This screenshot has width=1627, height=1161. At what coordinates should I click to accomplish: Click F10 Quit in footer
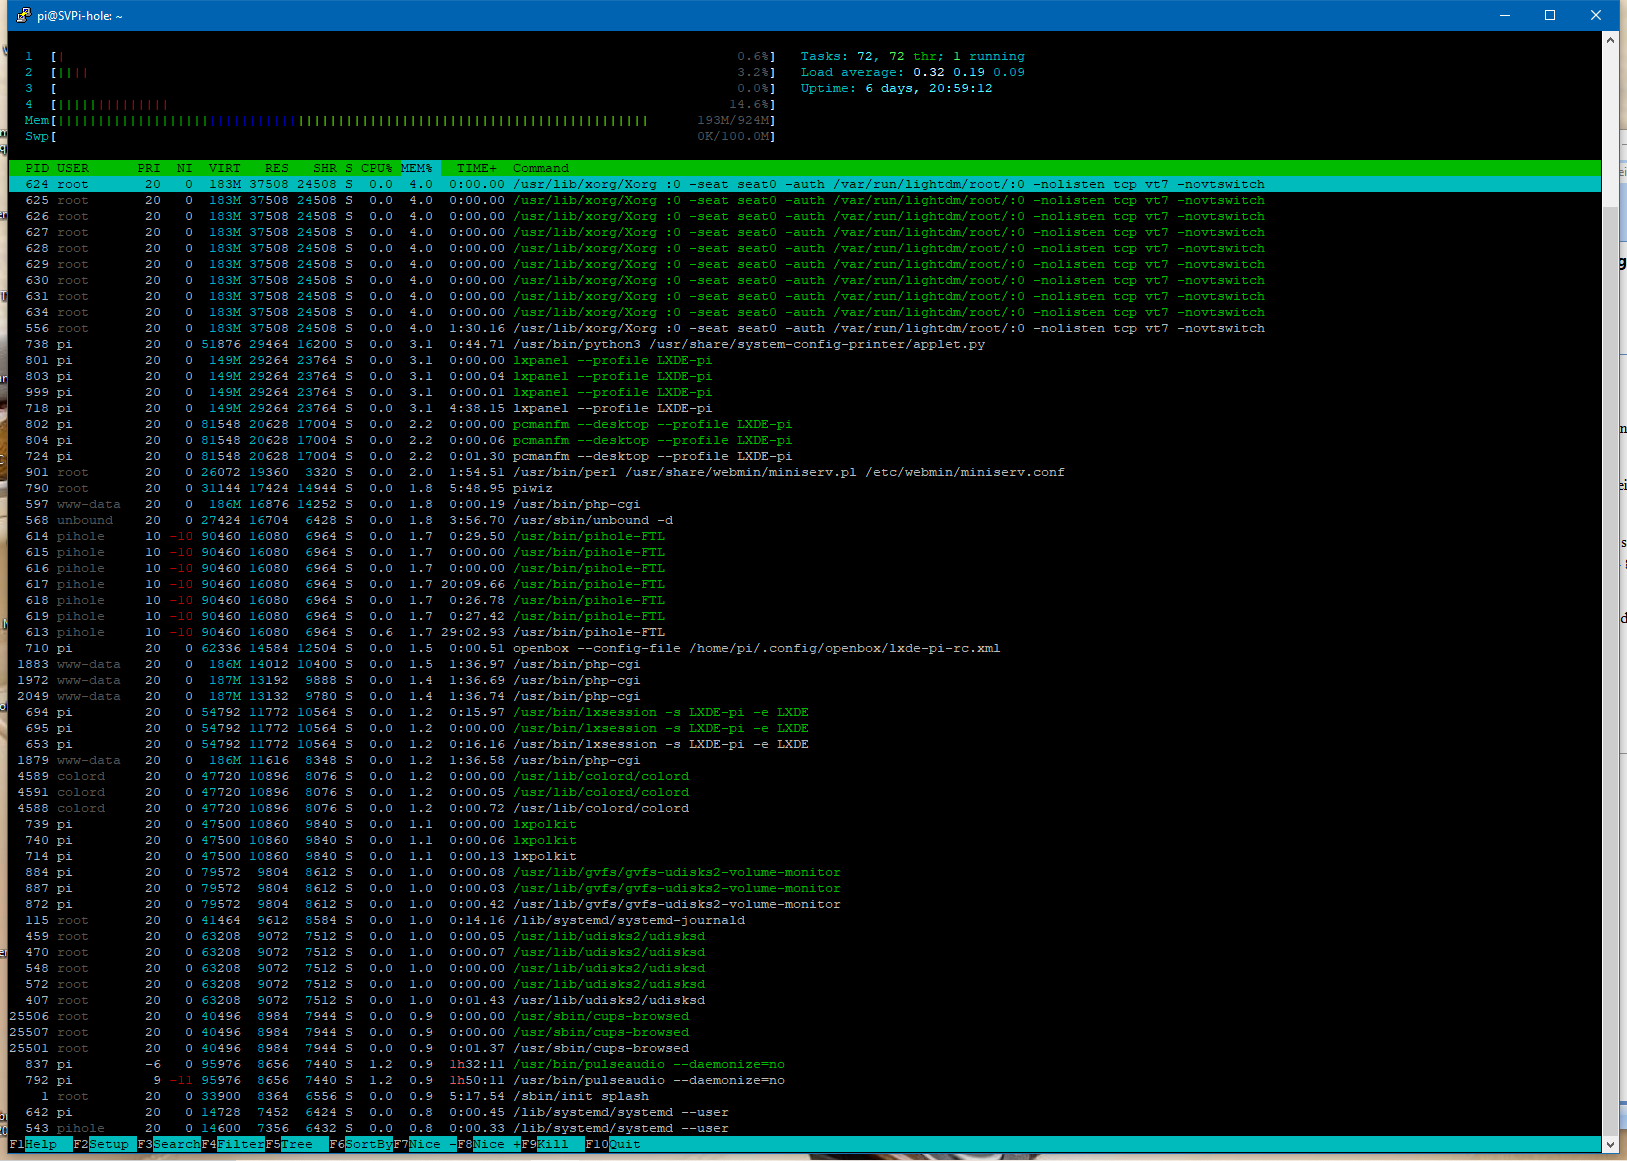[x=613, y=1144]
